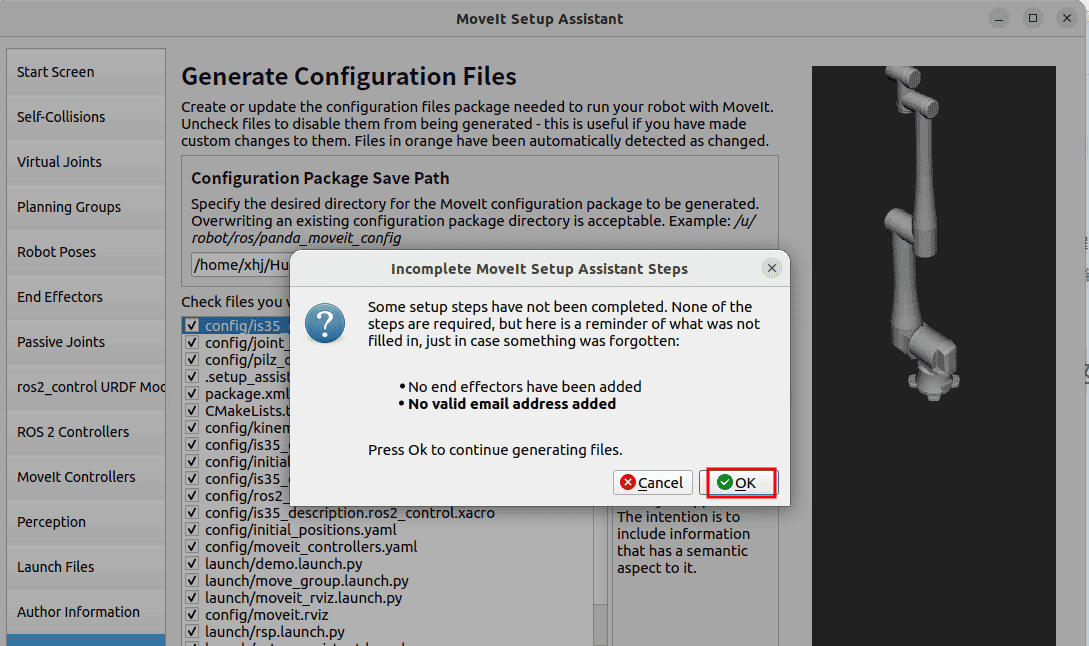Select config/is35_description.ros2_control.xacro file name
Screen dimensions: 1089x646
click(x=350, y=513)
